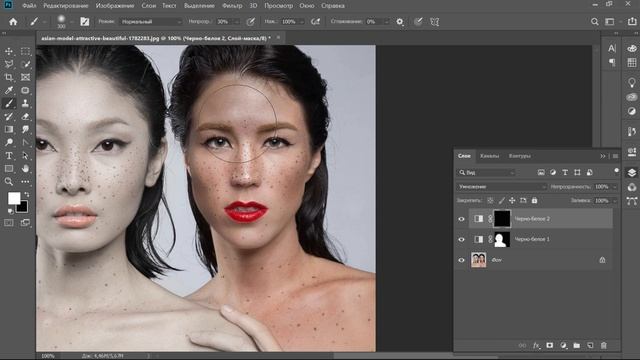Open the Изображение menu
The height and width of the screenshot is (360, 640).
[x=115, y=6]
